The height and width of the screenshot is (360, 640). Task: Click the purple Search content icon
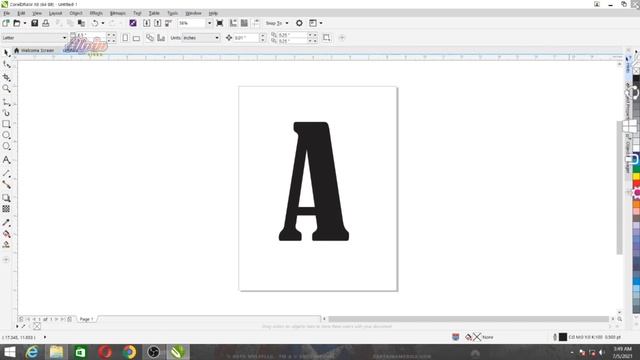[133, 23]
